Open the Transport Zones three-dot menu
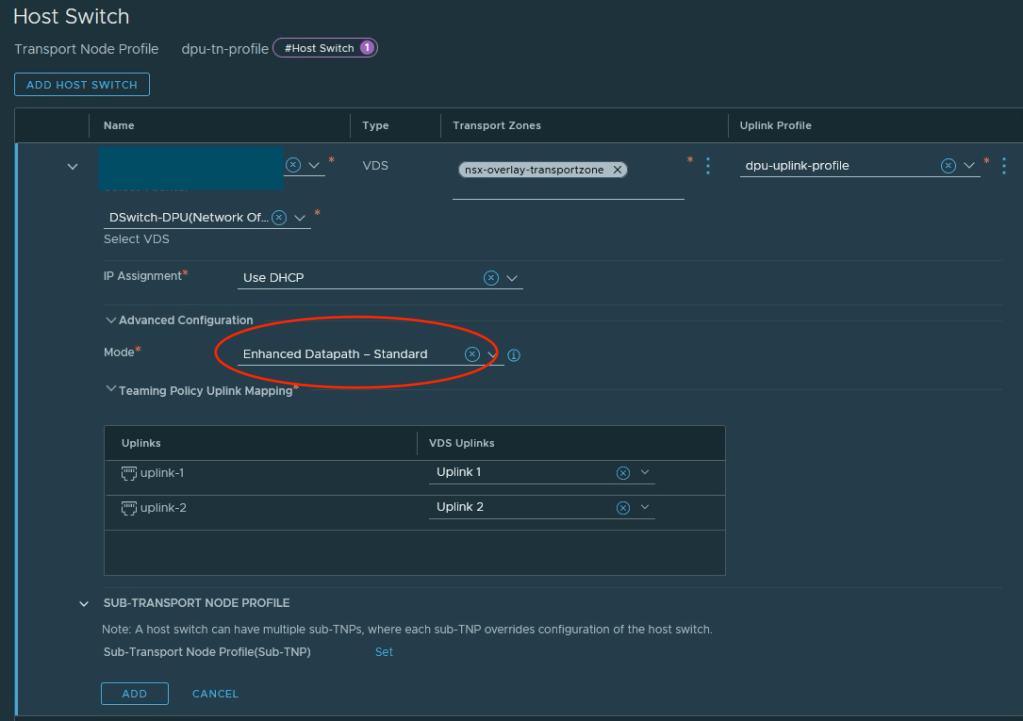1023x721 pixels. click(708, 166)
